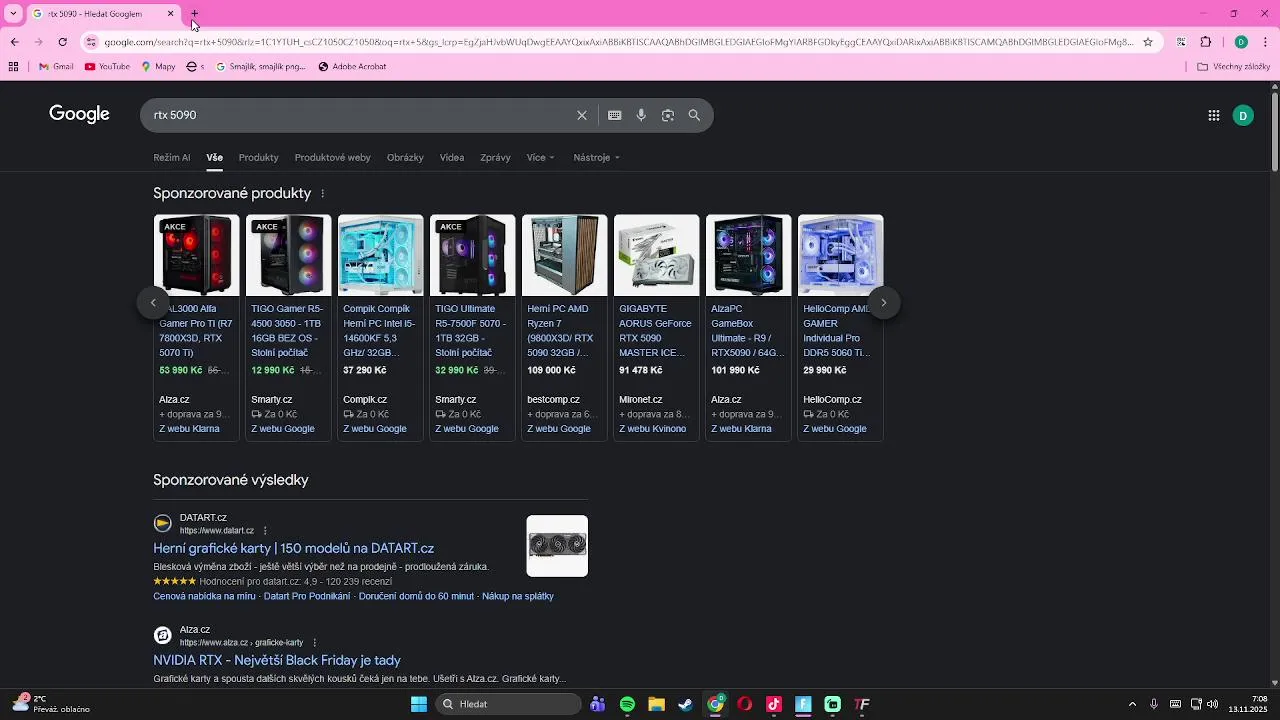
Task: Open the Google apps grid
Action: click(x=1214, y=115)
